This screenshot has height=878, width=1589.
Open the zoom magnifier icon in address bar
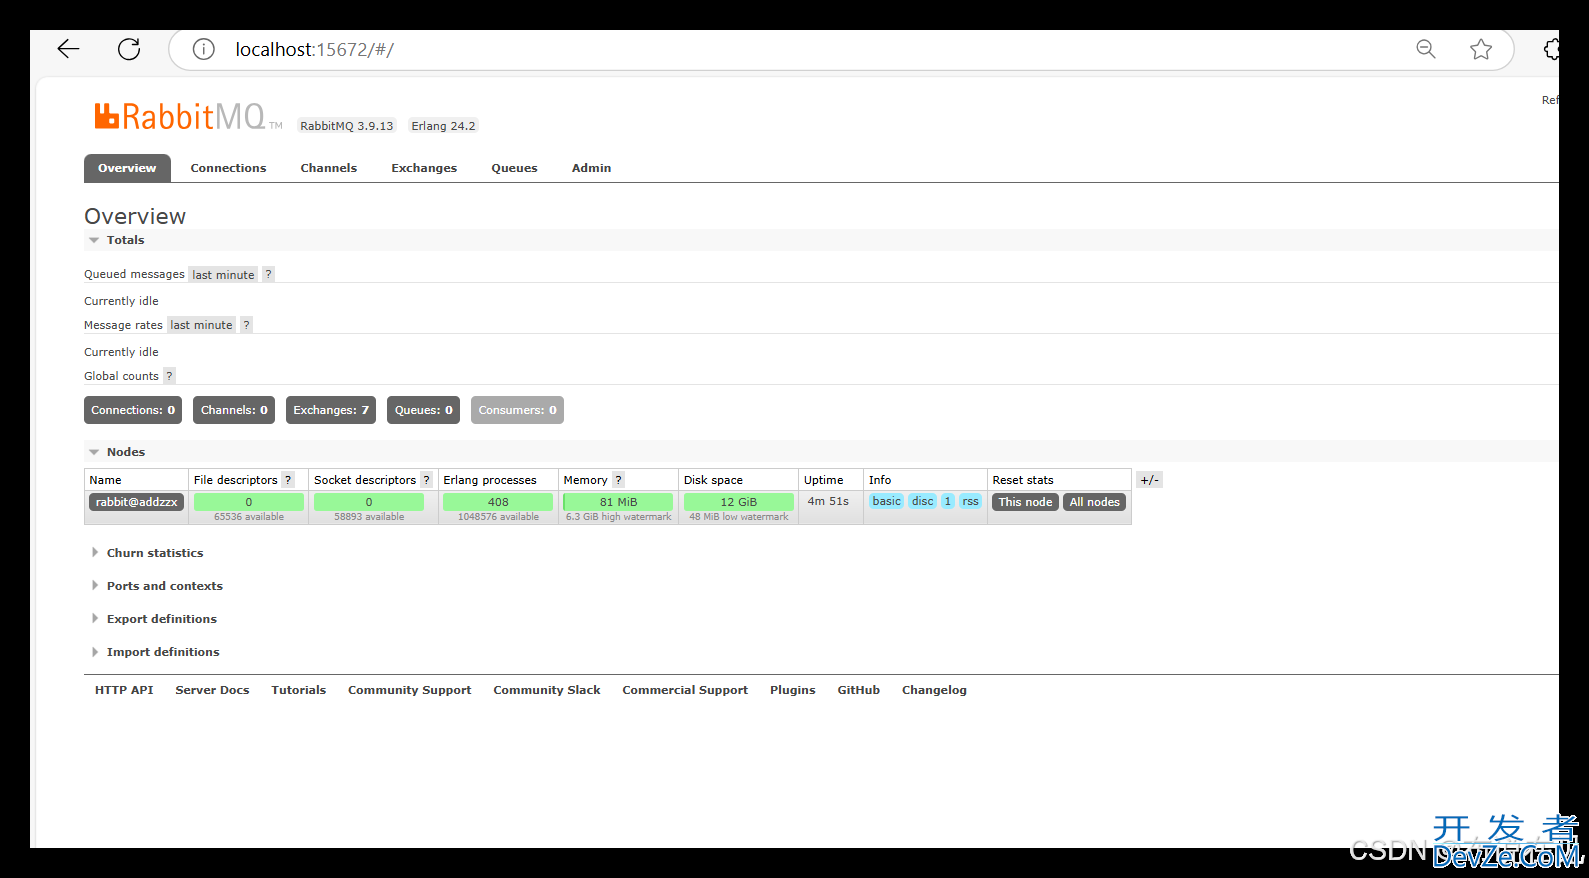(x=1426, y=49)
